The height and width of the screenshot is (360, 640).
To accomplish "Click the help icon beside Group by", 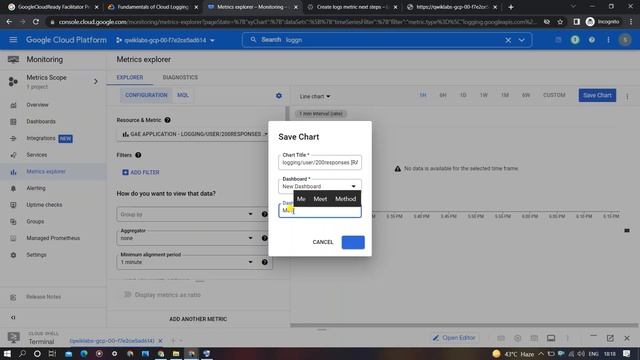I will tap(264, 214).
